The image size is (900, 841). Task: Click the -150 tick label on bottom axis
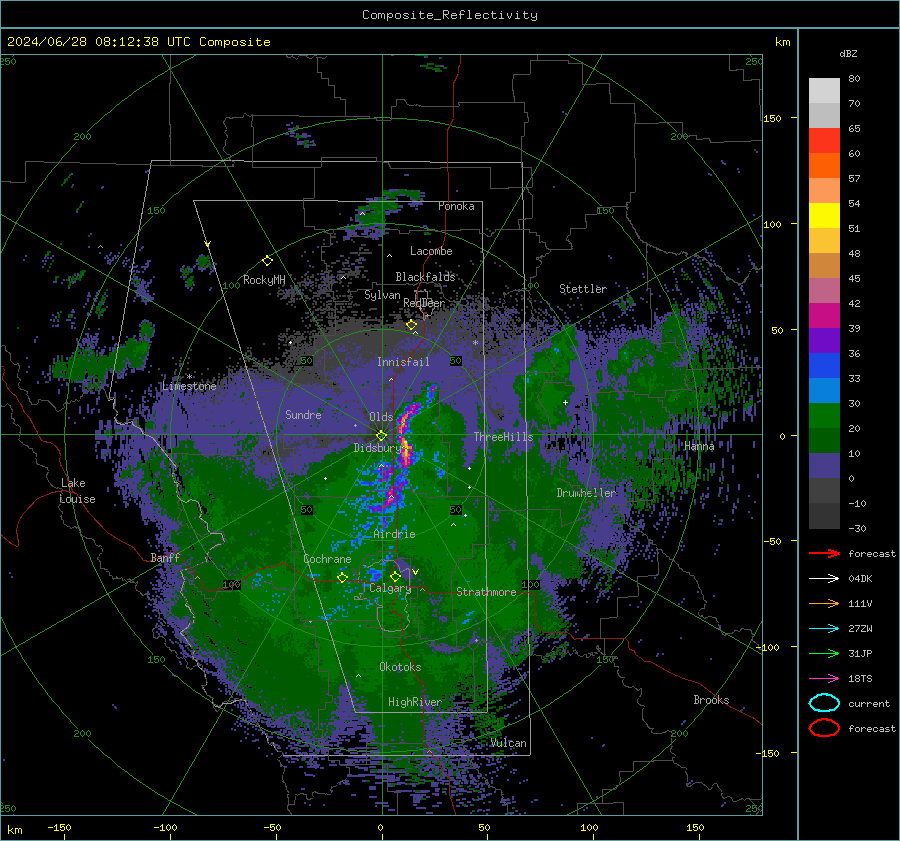point(59,827)
